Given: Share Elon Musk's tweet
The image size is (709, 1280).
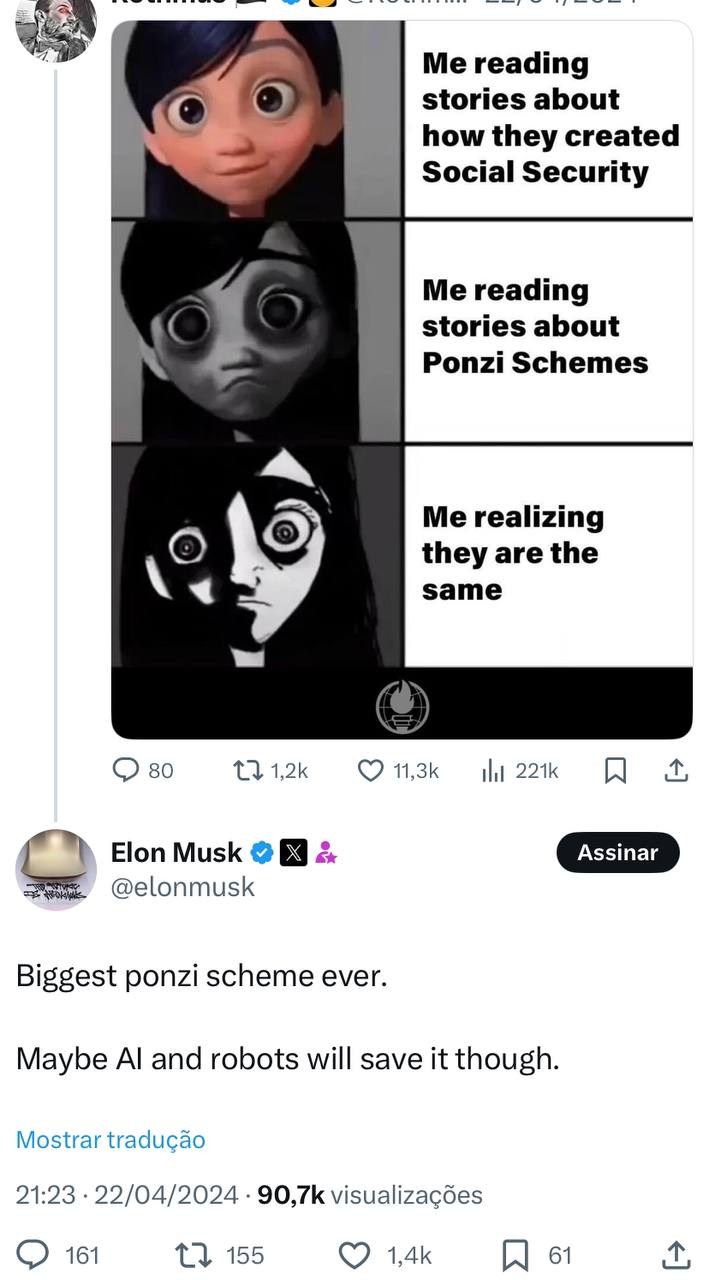Looking at the screenshot, I should 676,1255.
